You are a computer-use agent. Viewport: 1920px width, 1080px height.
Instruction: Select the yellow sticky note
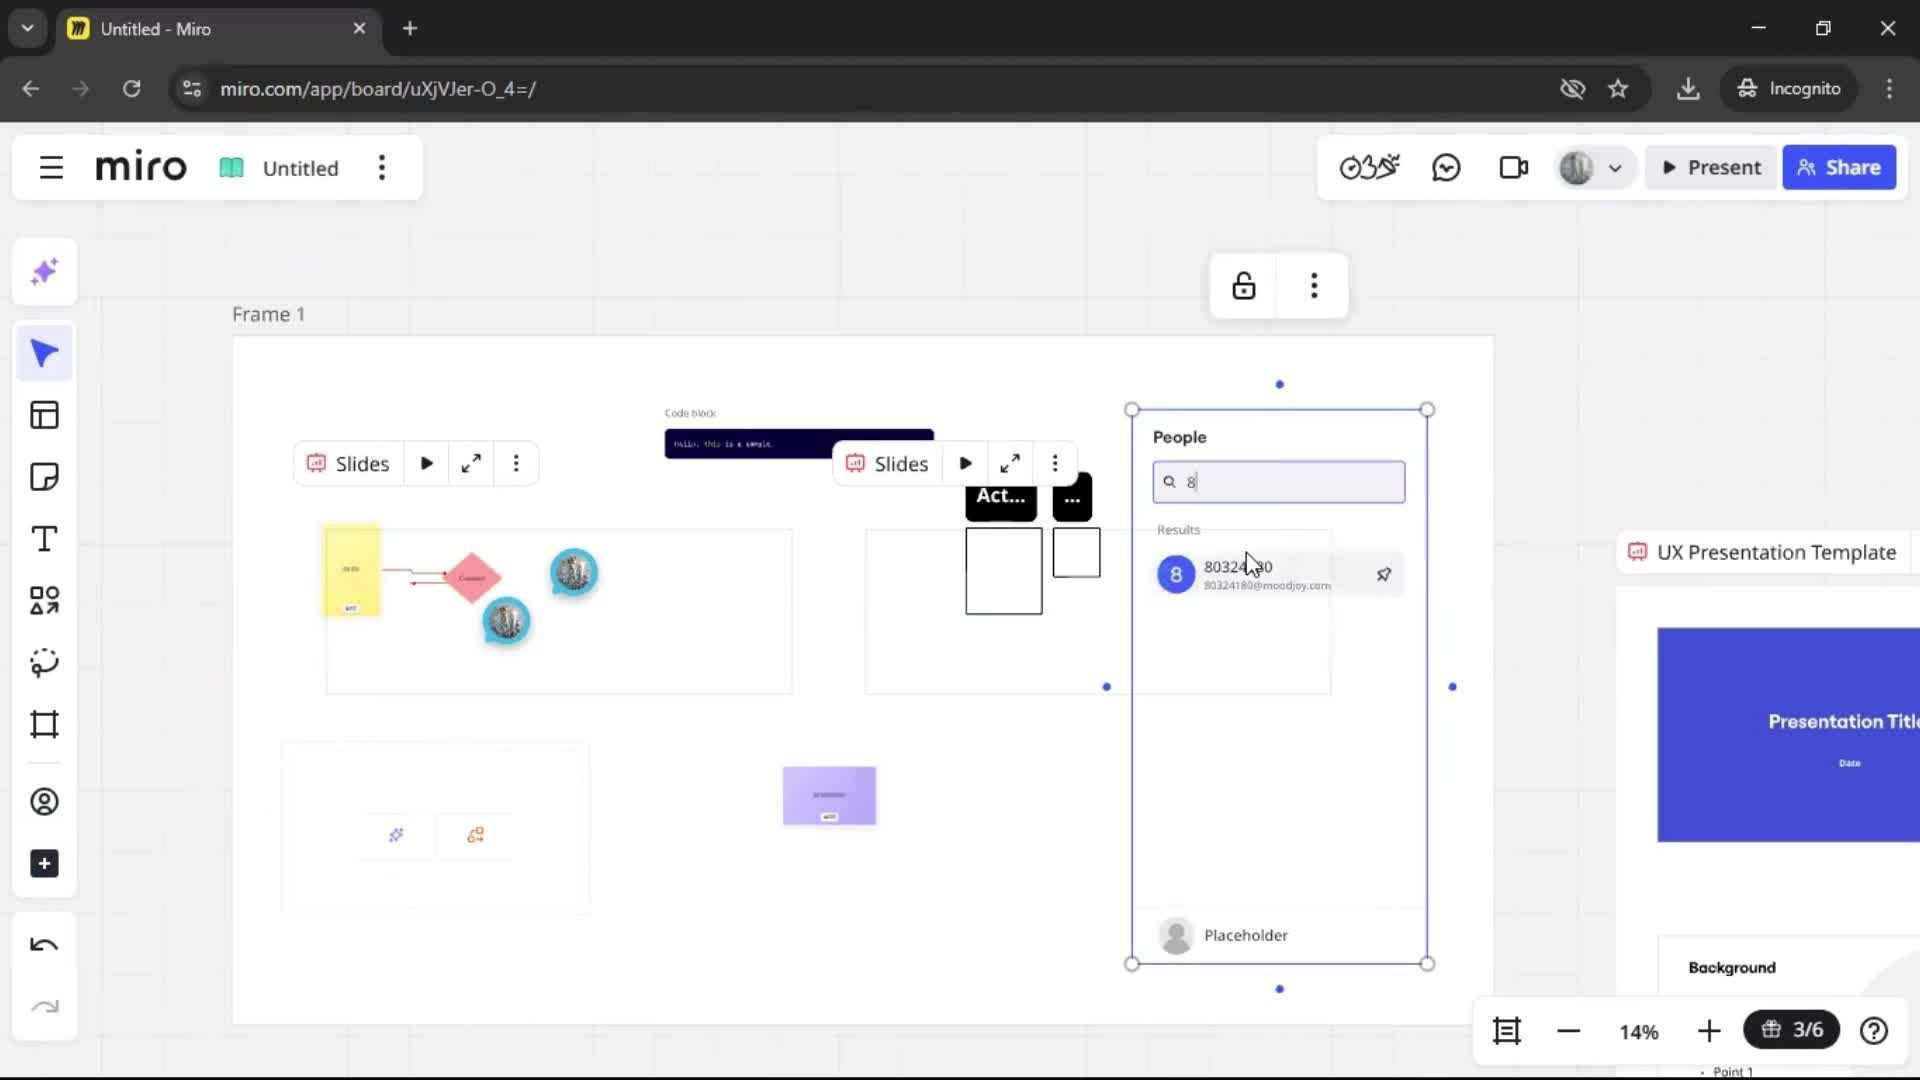[351, 570]
